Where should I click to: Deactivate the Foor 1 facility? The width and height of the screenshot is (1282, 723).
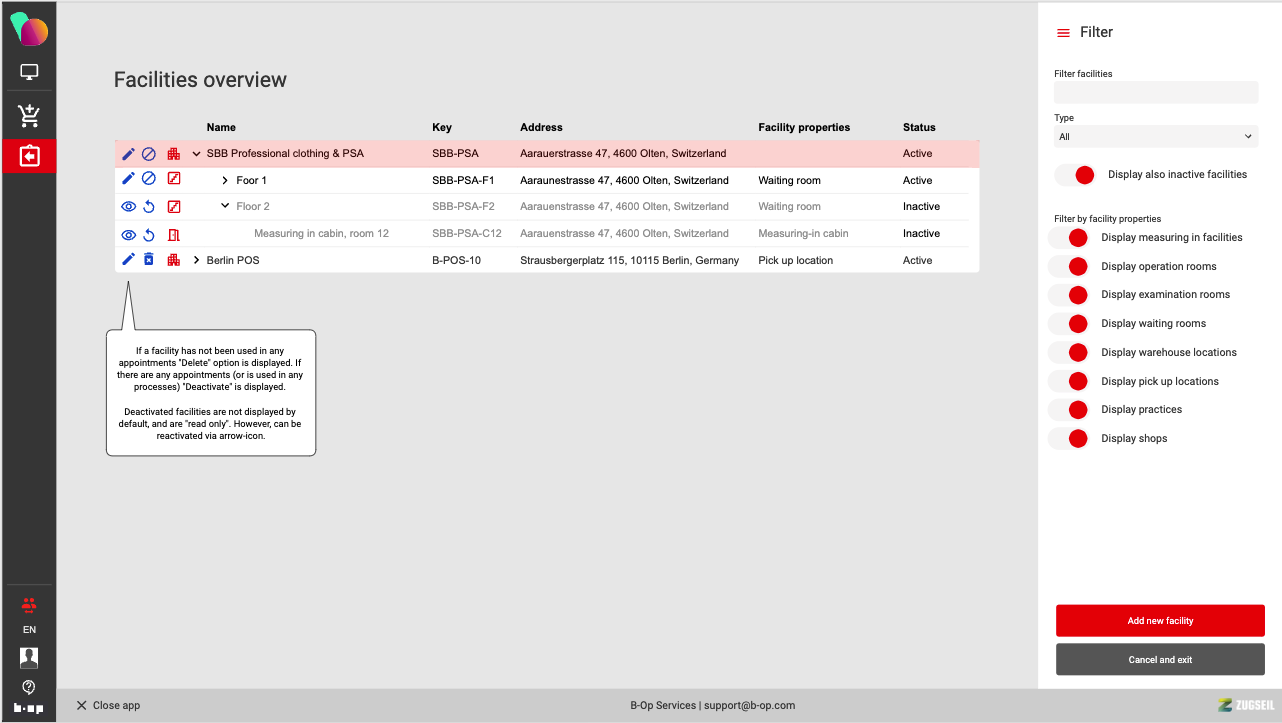point(148,180)
